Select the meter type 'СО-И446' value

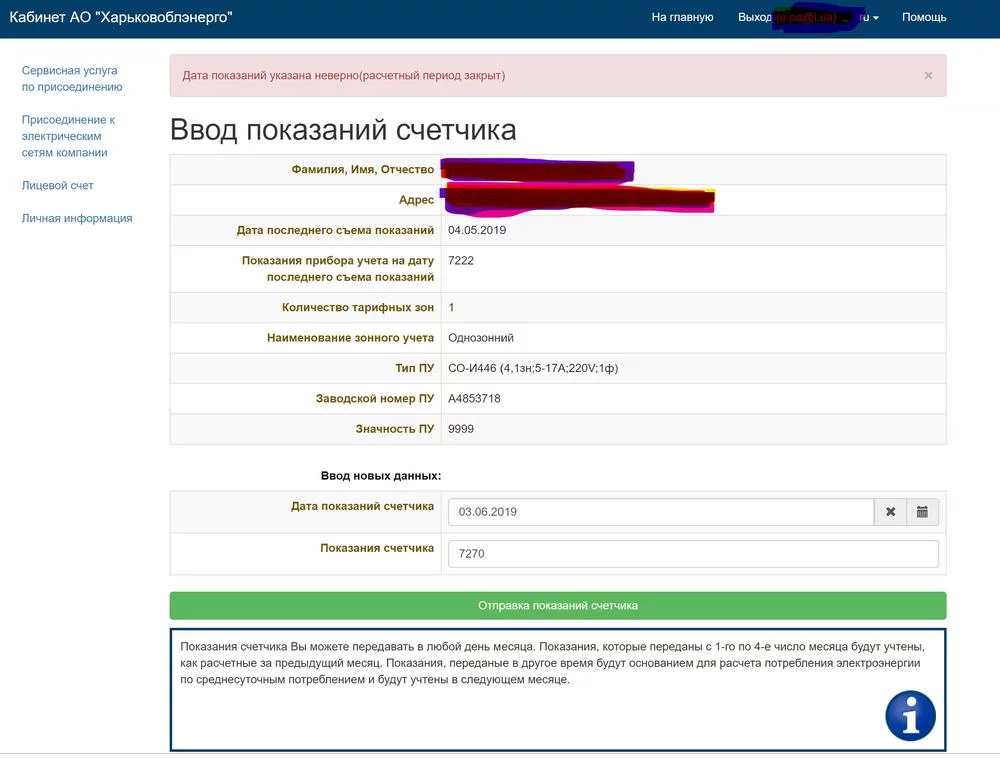(533, 368)
